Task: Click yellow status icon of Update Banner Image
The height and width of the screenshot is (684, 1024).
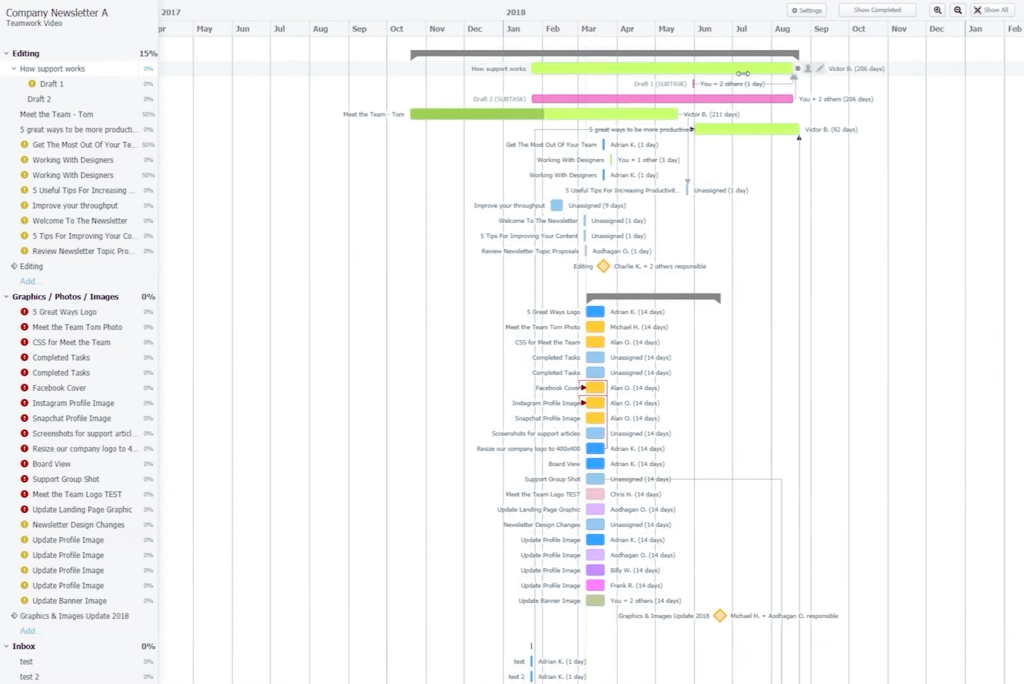Action: click(24, 600)
